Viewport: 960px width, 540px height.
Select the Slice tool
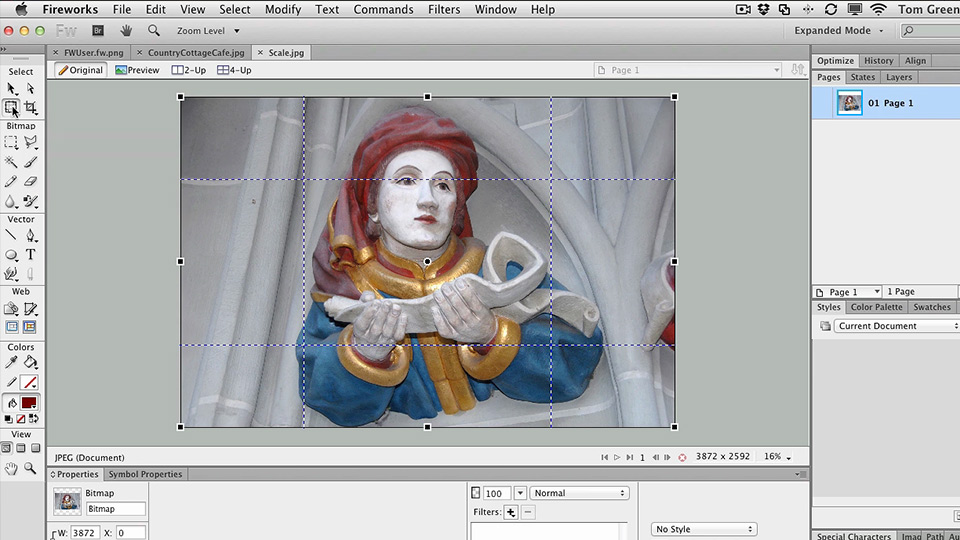click(30, 309)
